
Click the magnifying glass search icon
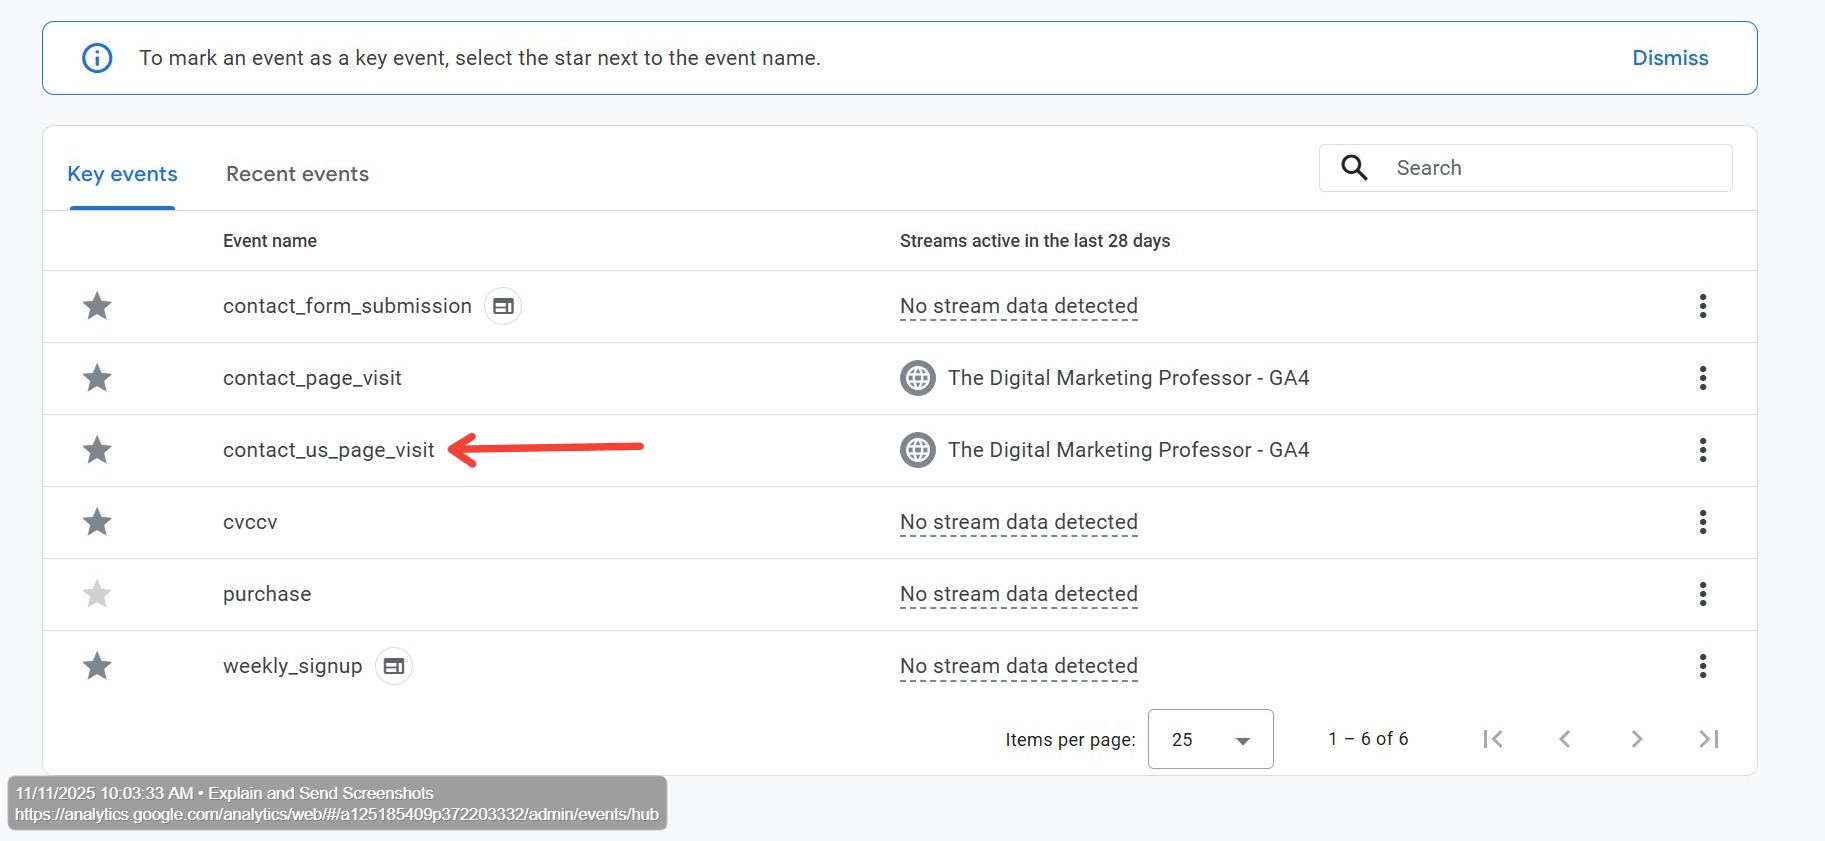(x=1354, y=168)
